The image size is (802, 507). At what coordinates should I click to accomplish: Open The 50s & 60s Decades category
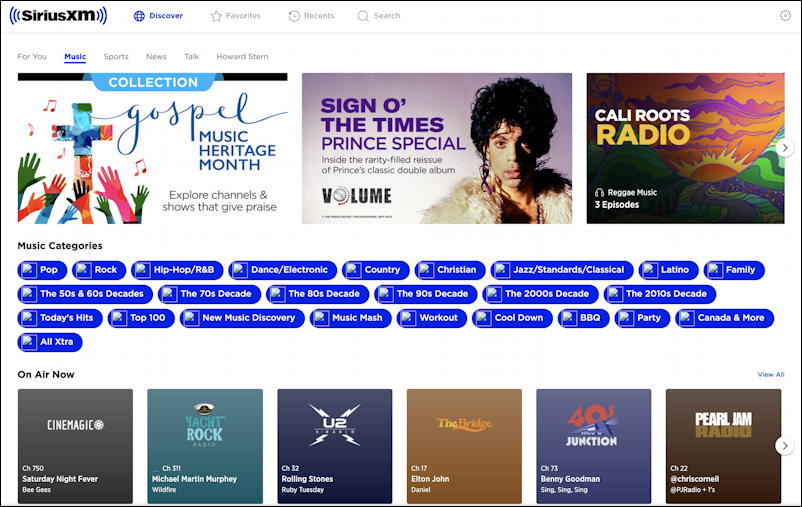click(x=85, y=294)
